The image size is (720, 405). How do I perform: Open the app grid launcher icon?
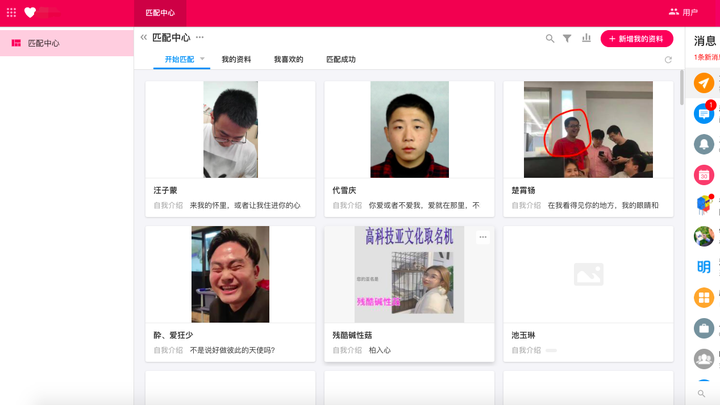(11, 12)
